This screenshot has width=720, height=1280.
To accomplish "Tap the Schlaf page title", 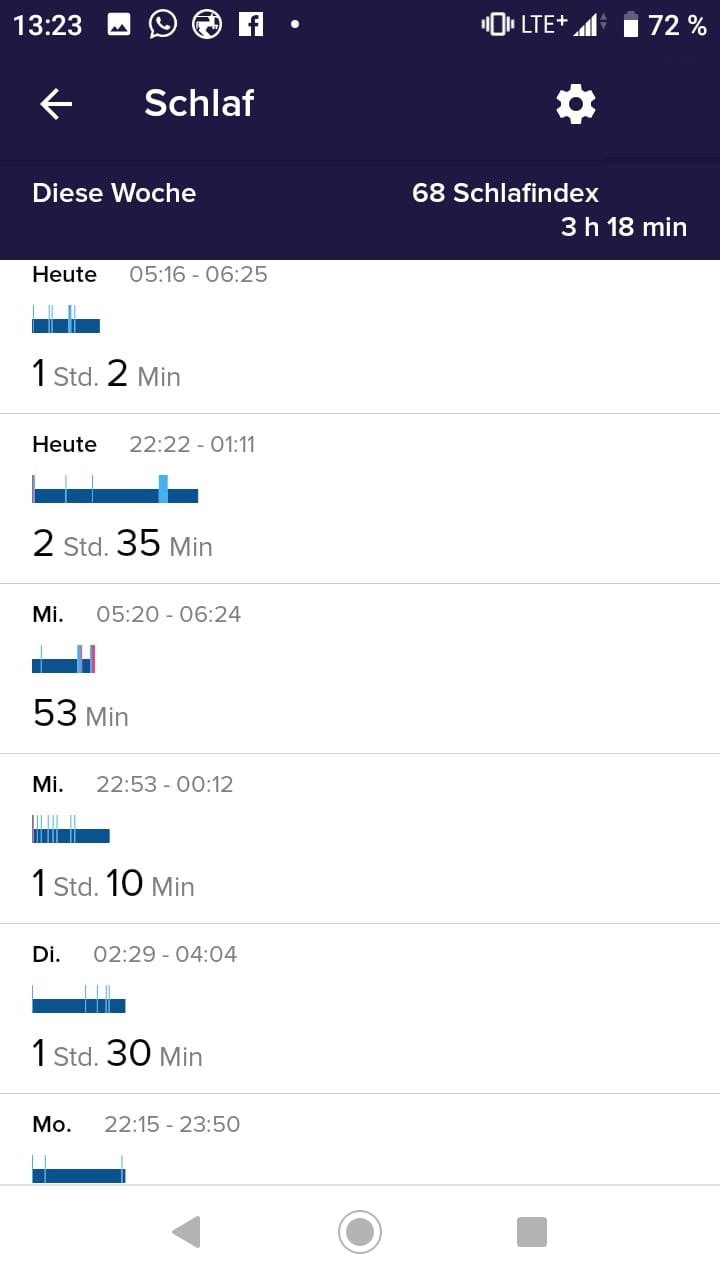I will (x=199, y=103).
